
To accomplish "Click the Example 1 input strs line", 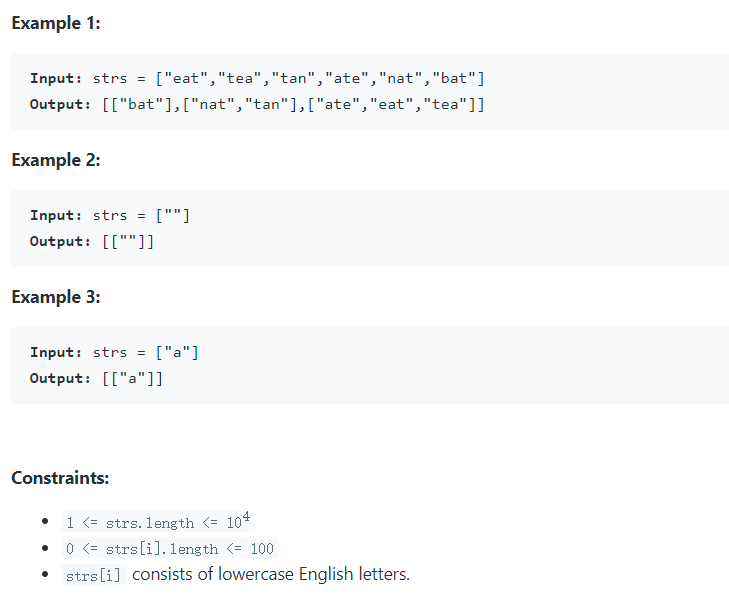I will (257, 79).
